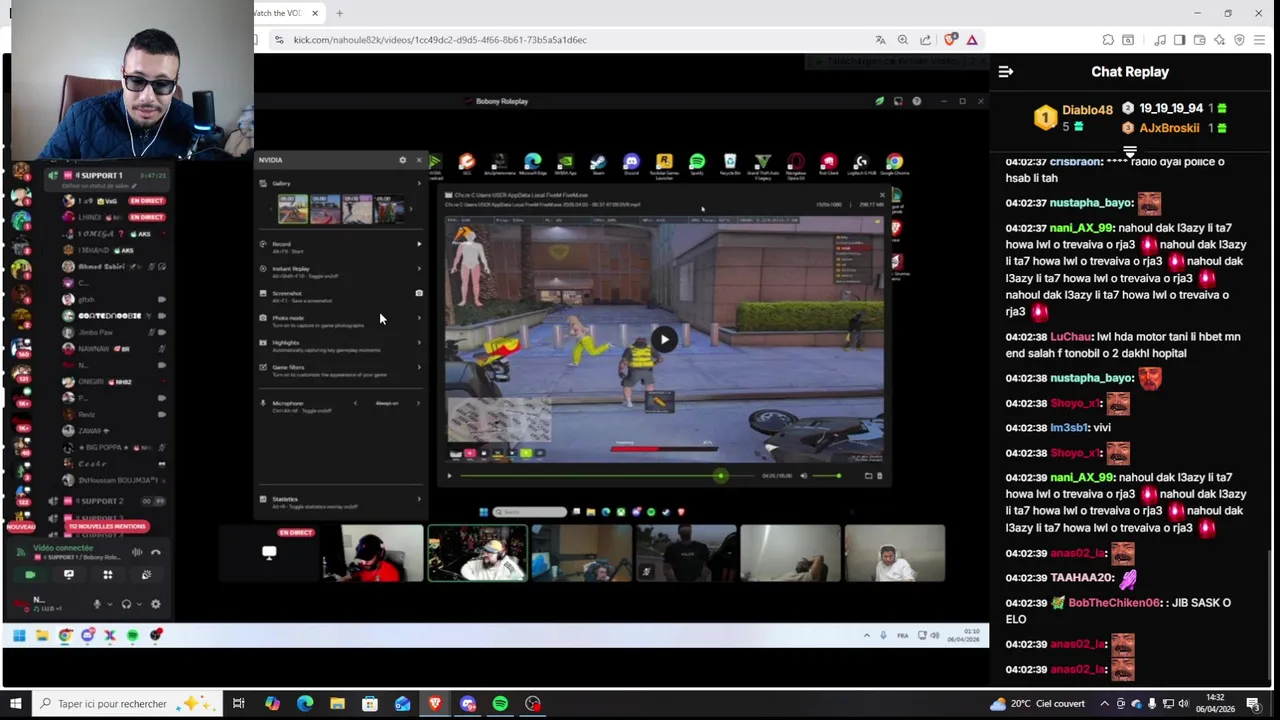Click AJxBroskii in chat leaderboard
Viewport: 1280px width, 720px height.
click(x=1169, y=128)
